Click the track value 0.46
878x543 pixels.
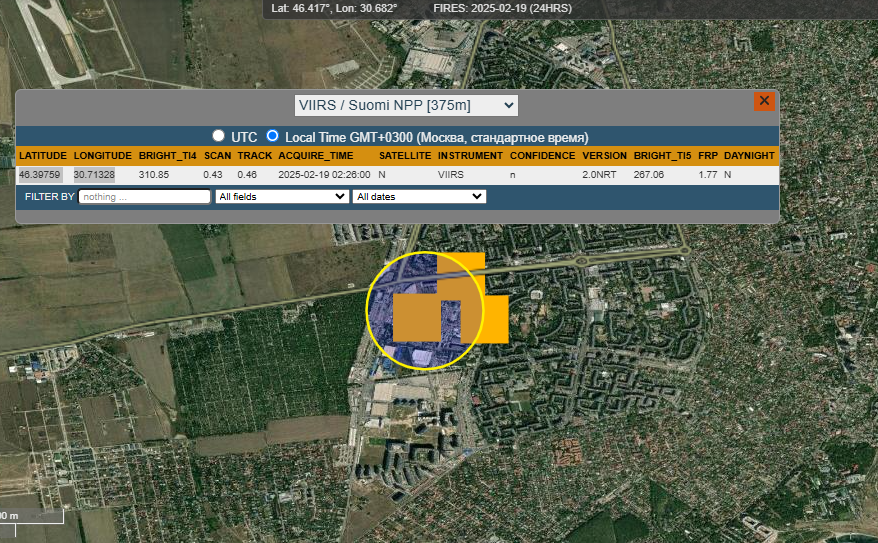click(247, 175)
